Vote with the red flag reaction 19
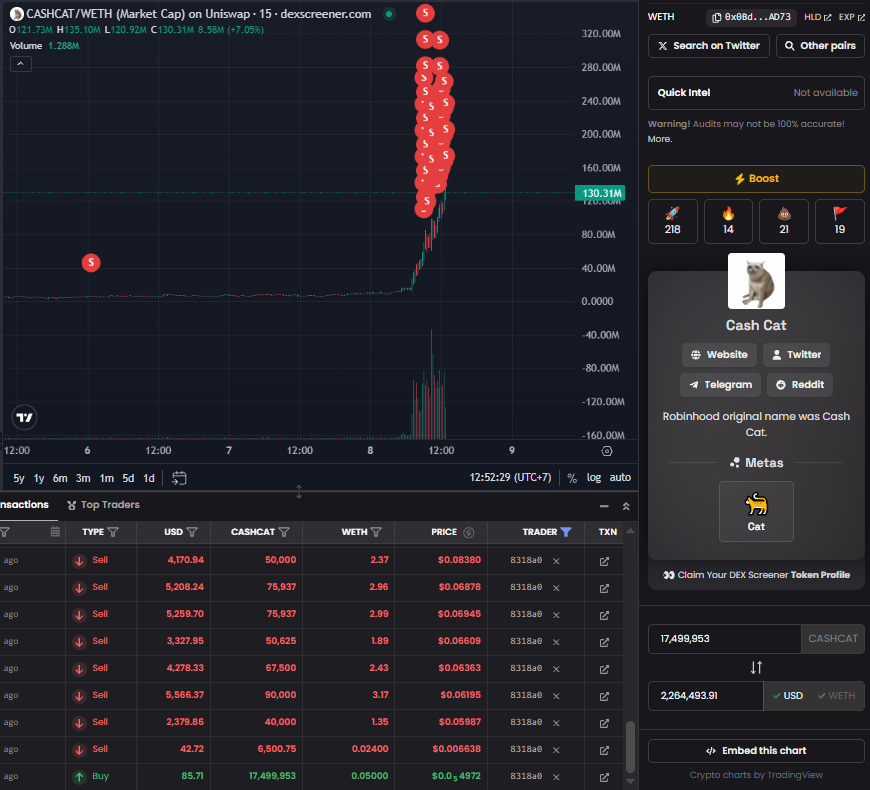 pos(839,221)
